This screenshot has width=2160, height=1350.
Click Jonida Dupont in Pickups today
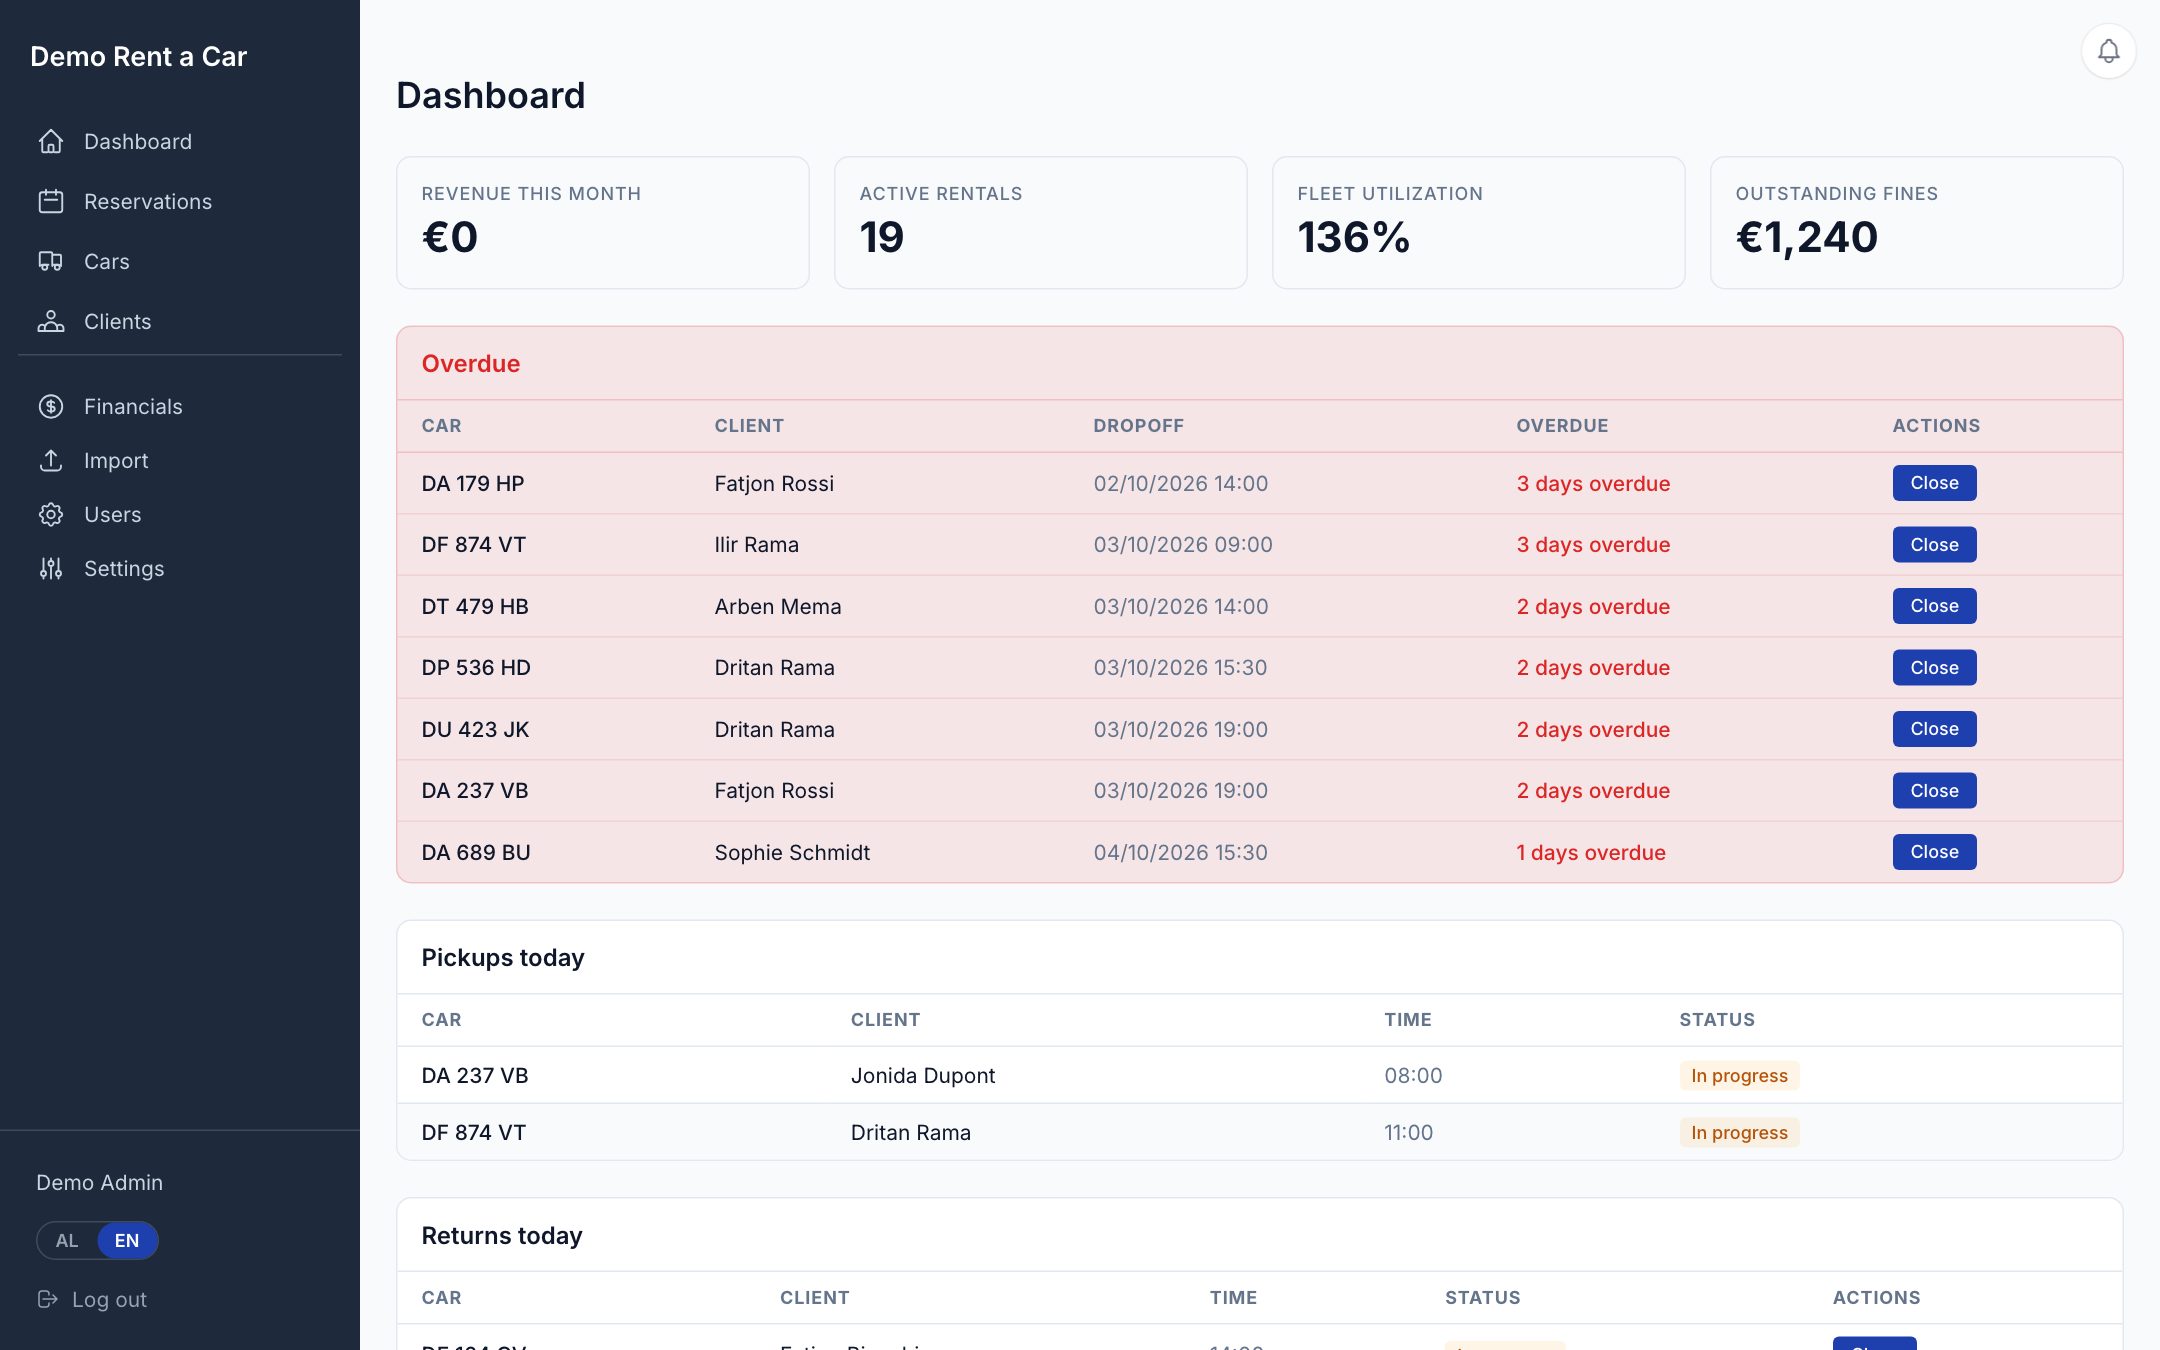coord(923,1075)
